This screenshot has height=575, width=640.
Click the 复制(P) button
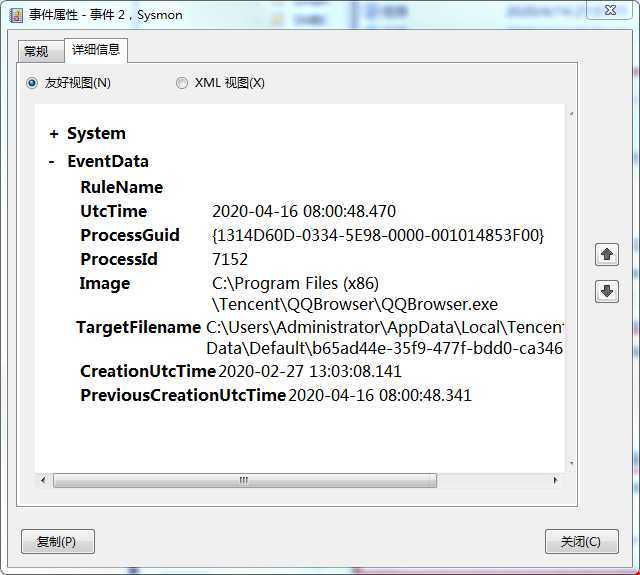(58, 542)
